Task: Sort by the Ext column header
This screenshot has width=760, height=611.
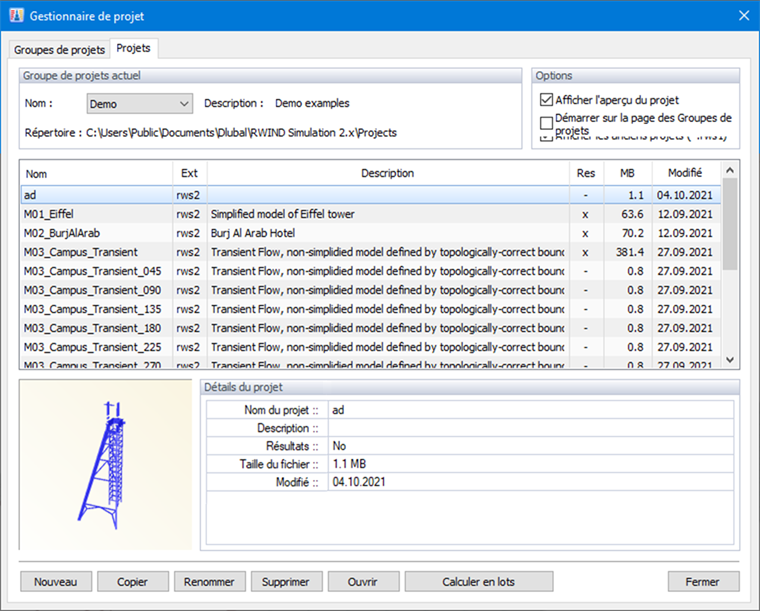Action: [190, 173]
